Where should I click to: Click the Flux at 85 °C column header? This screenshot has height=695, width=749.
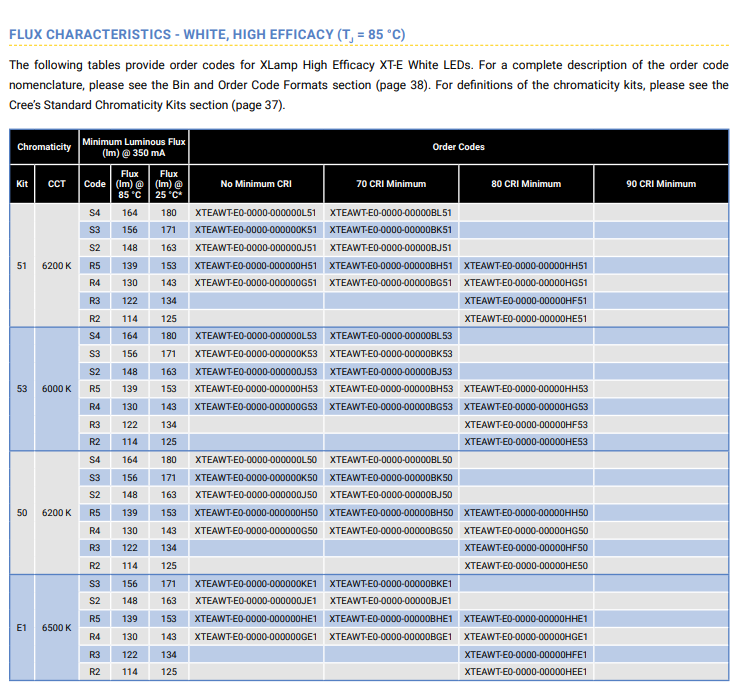(x=129, y=184)
